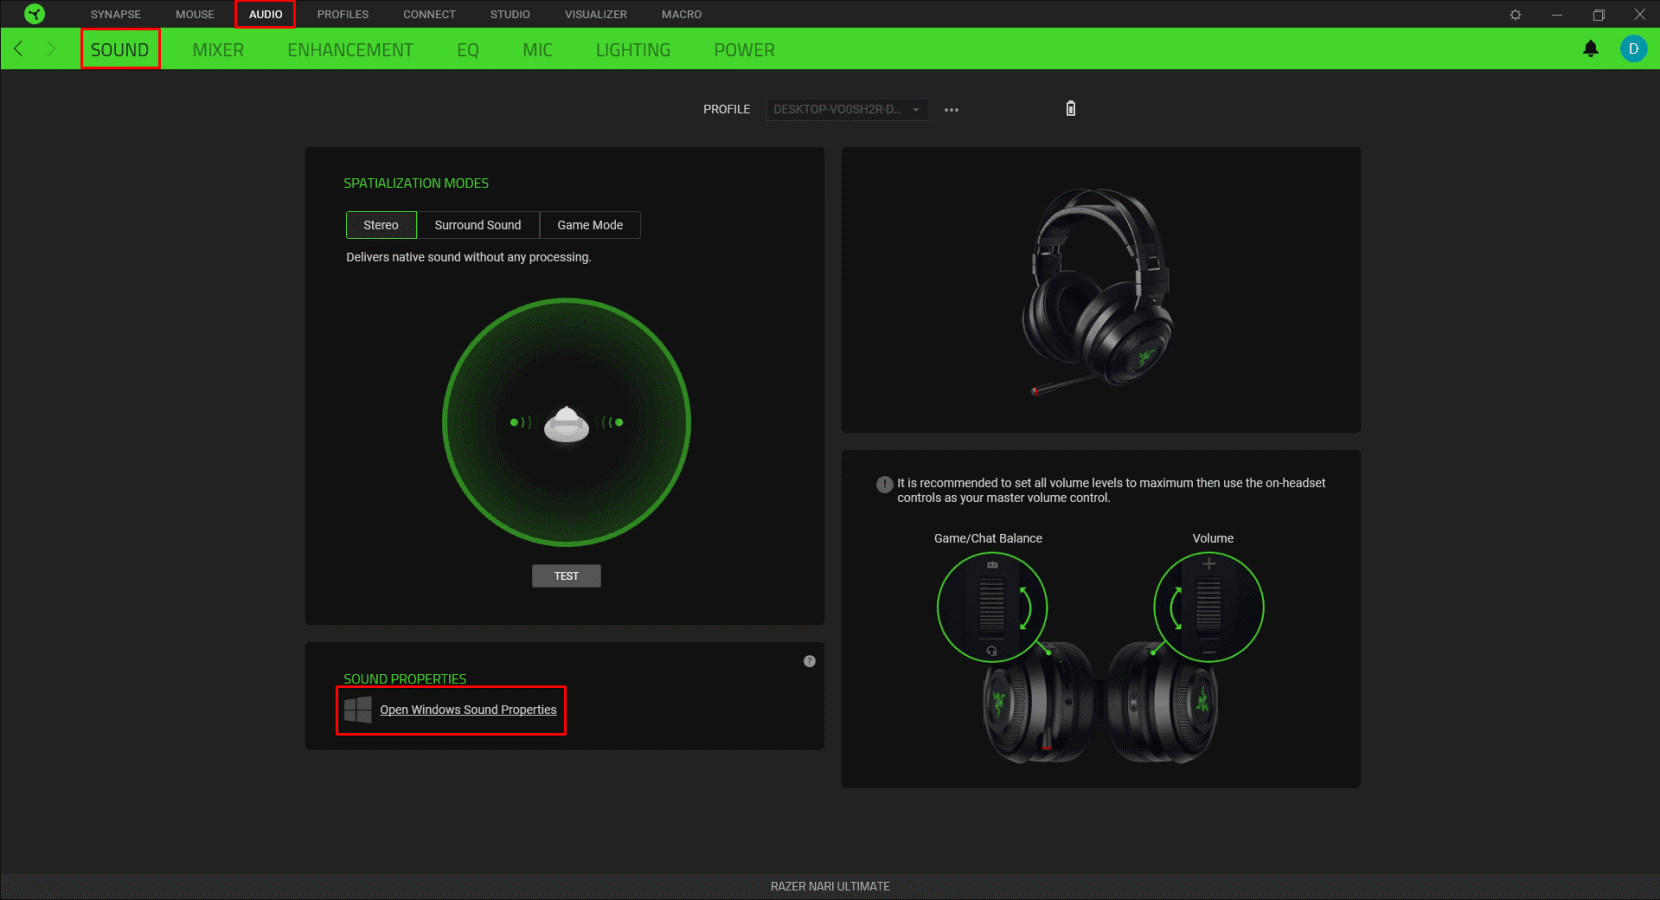Open profile options via ellipsis icon

click(x=951, y=109)
